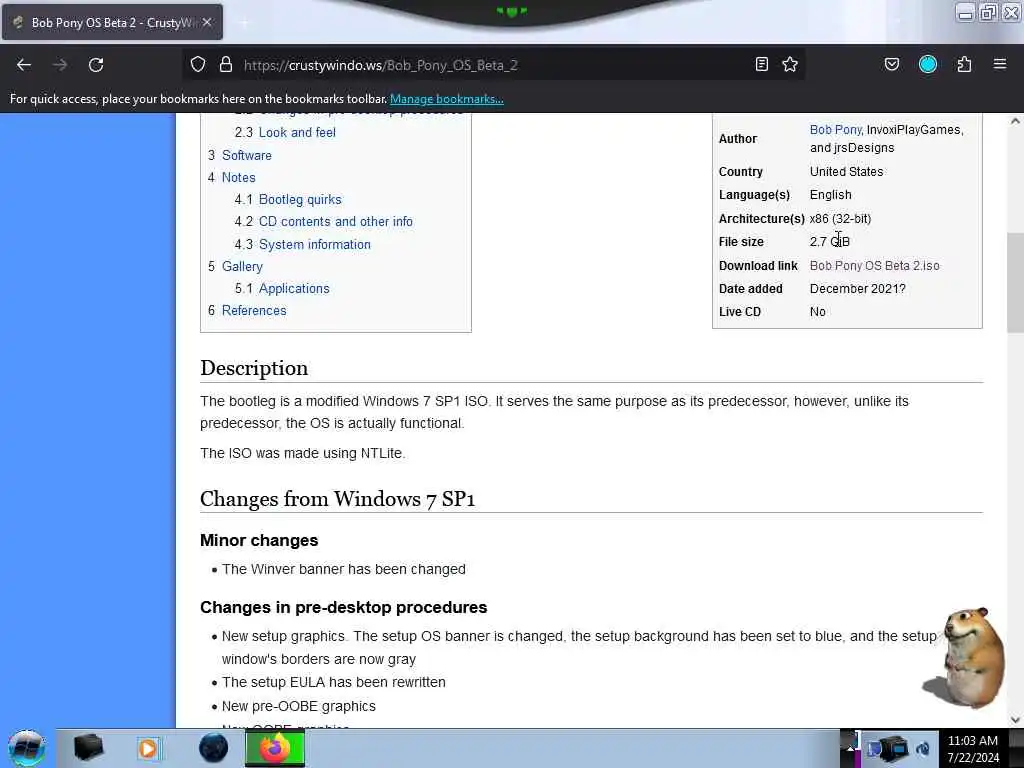Open the Firefox hamburger menu
The image size is (1024, 768).
click(1000, 65)
